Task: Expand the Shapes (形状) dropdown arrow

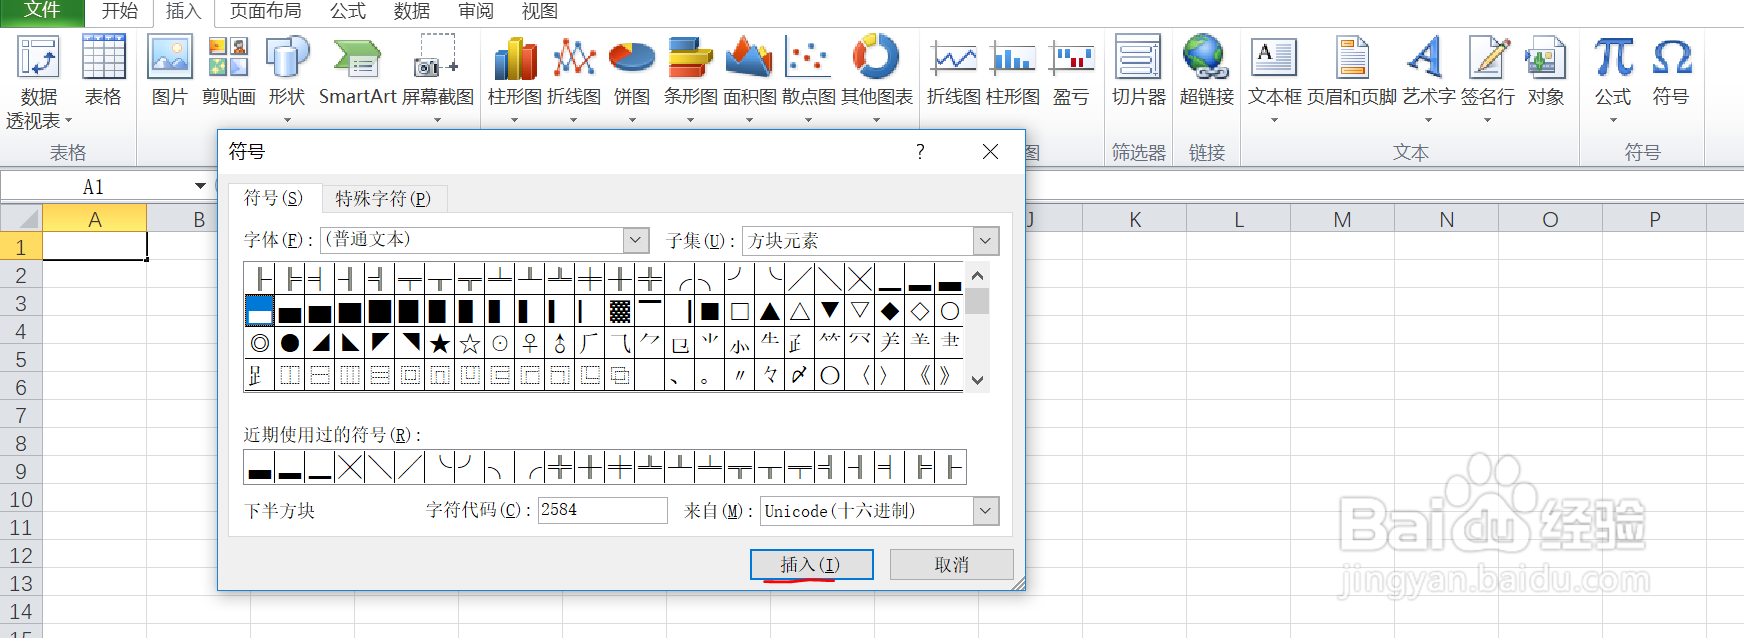Action: 287,120
